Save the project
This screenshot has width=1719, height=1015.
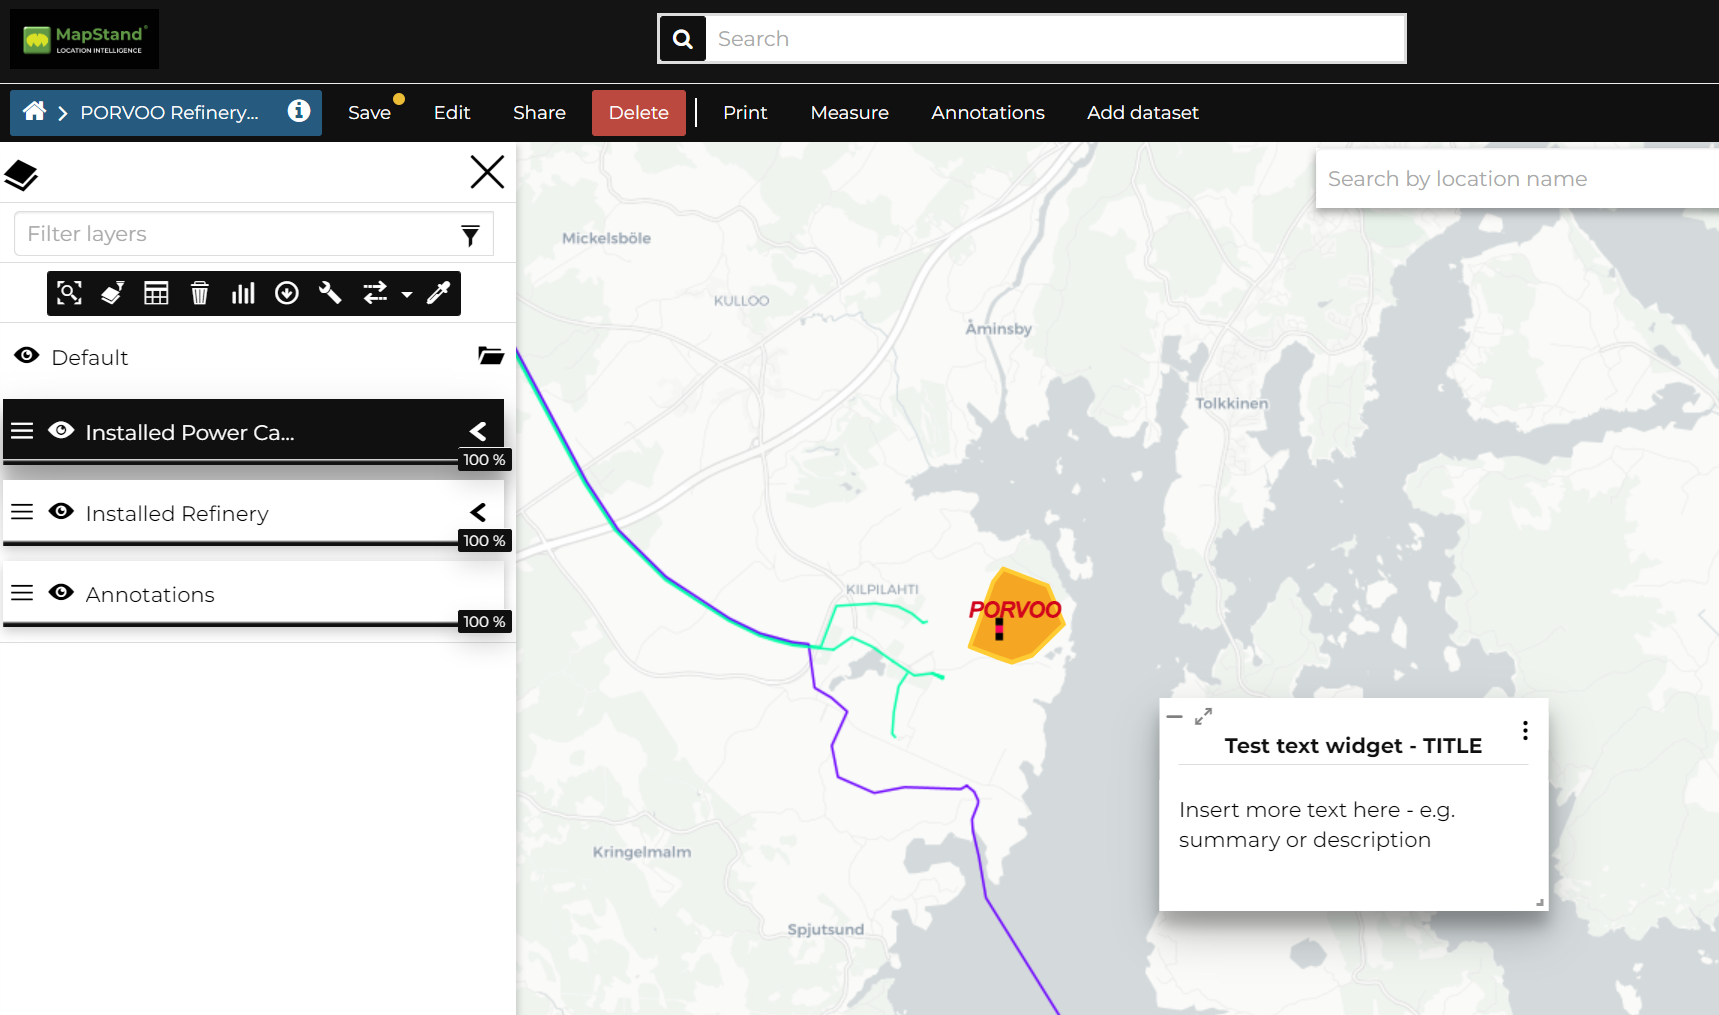(369, 113)
